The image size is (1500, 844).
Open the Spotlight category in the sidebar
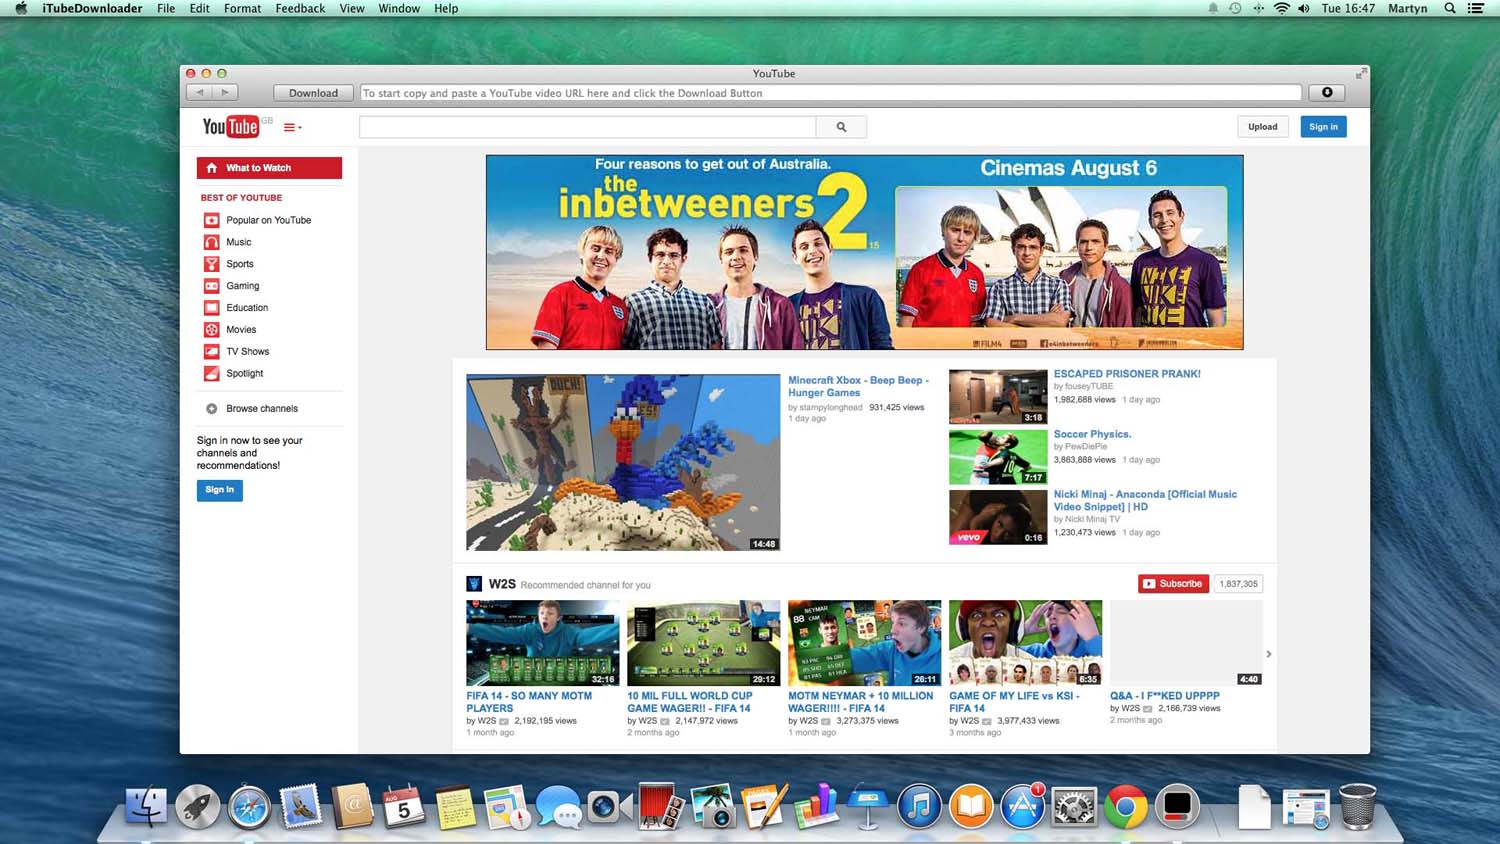tap(234, 374)
